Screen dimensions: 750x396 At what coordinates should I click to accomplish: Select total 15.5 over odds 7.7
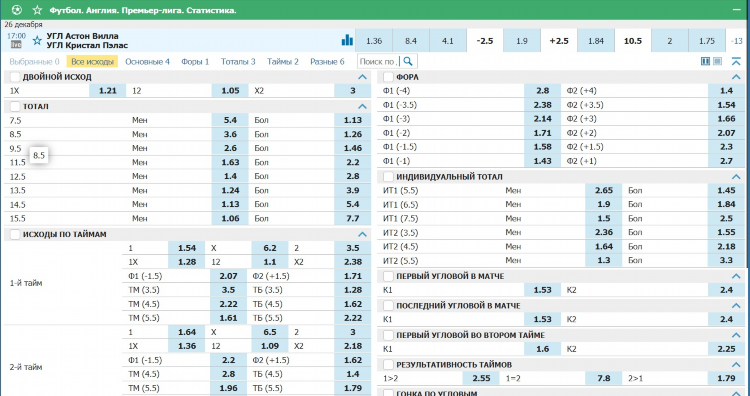[353, 219]
